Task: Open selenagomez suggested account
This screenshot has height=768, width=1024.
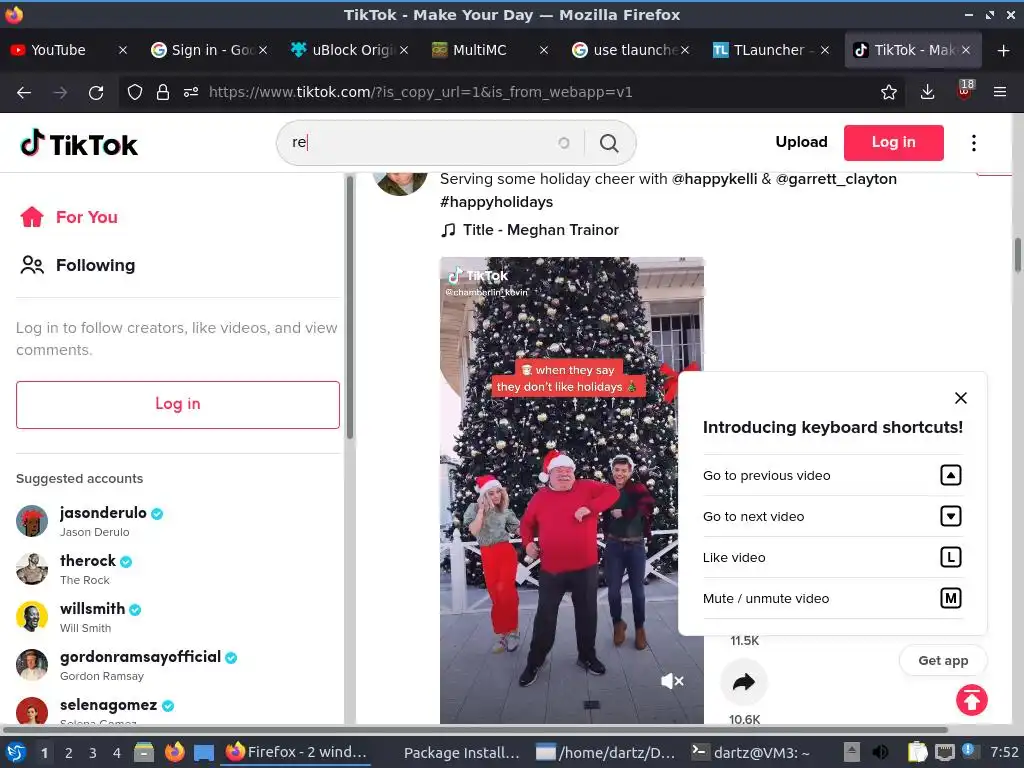Action: (x=96, y=711)
